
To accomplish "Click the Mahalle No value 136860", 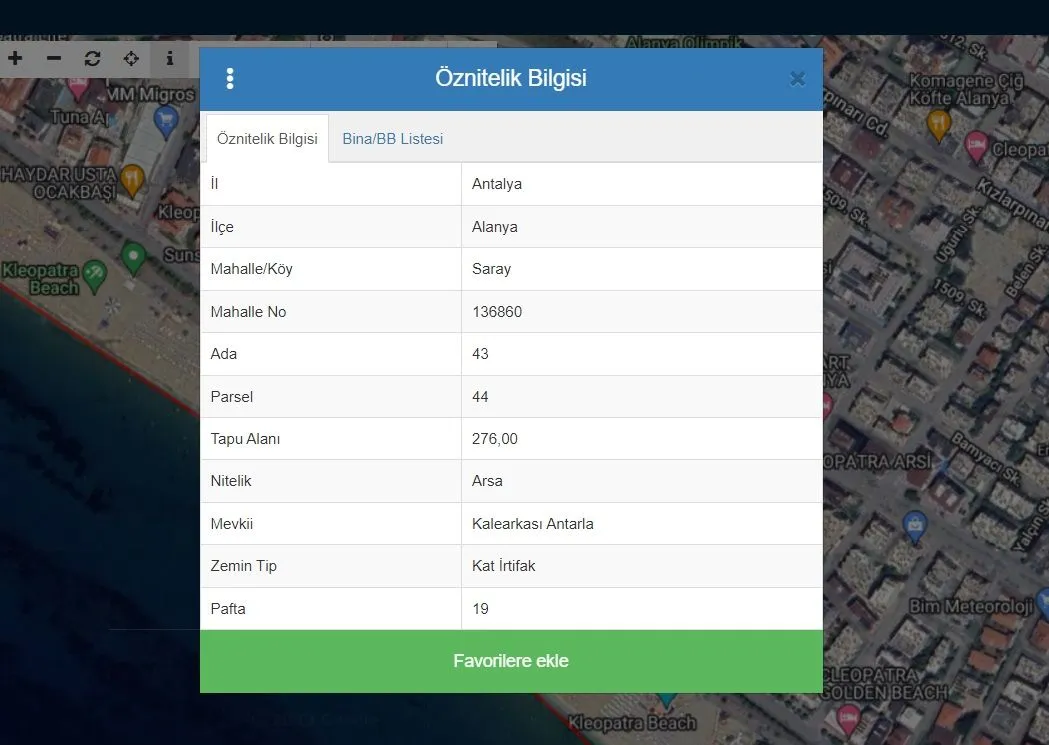I will 497,312.
